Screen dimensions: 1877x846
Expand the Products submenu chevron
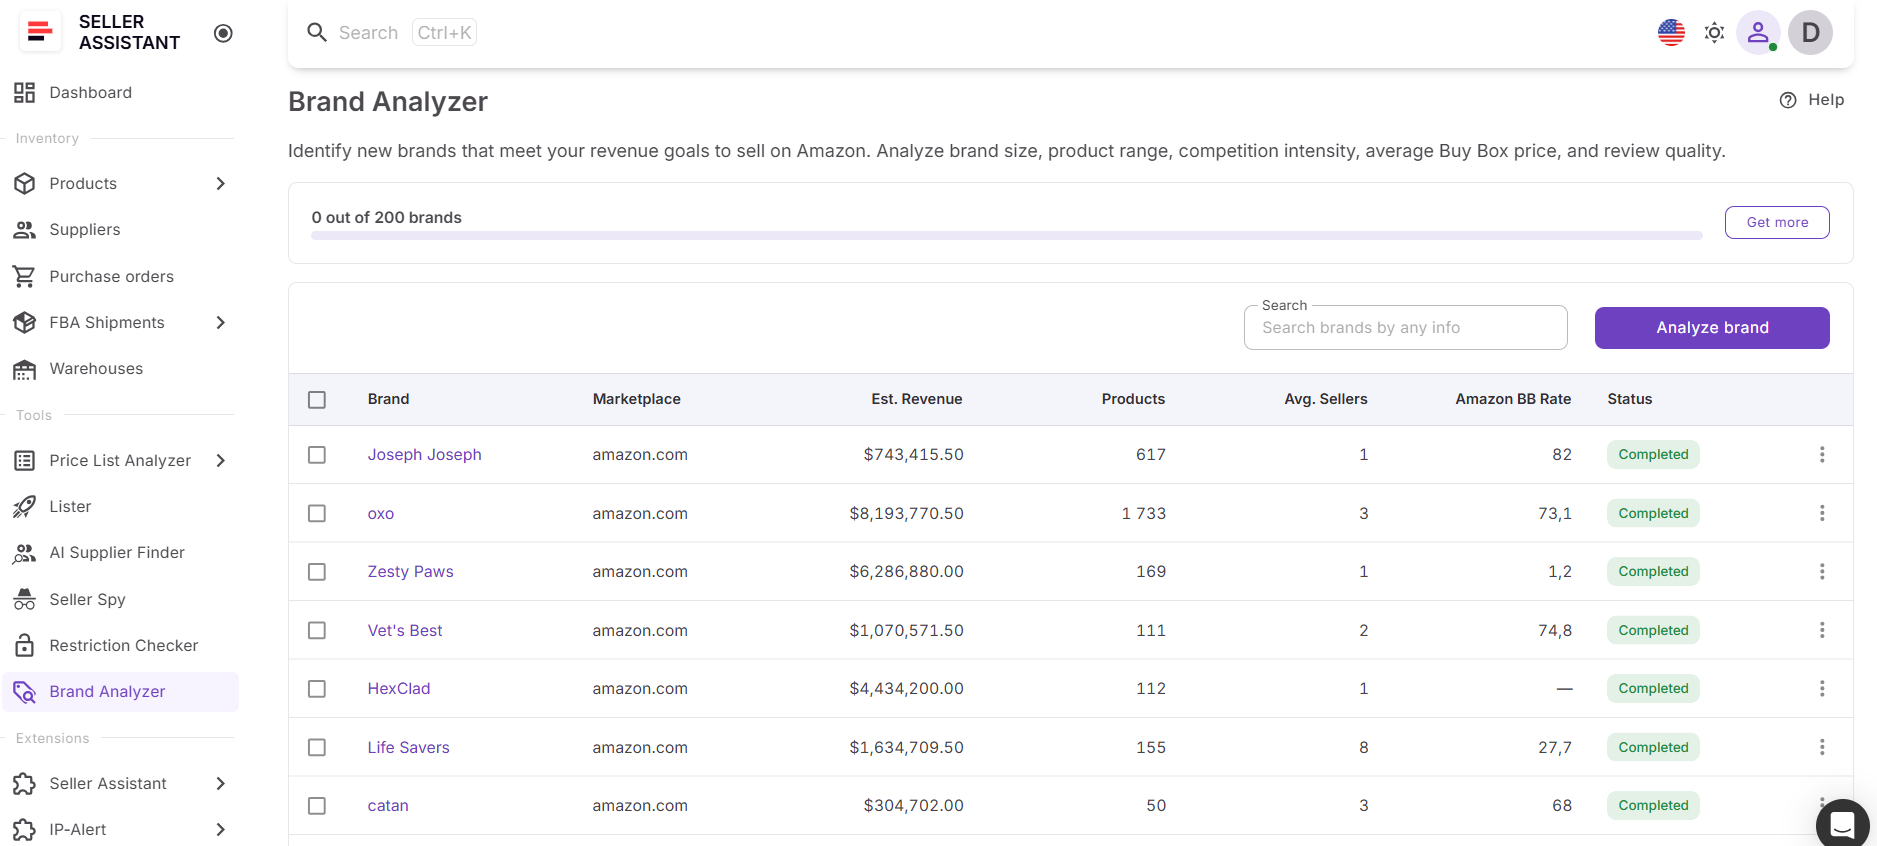221,184
